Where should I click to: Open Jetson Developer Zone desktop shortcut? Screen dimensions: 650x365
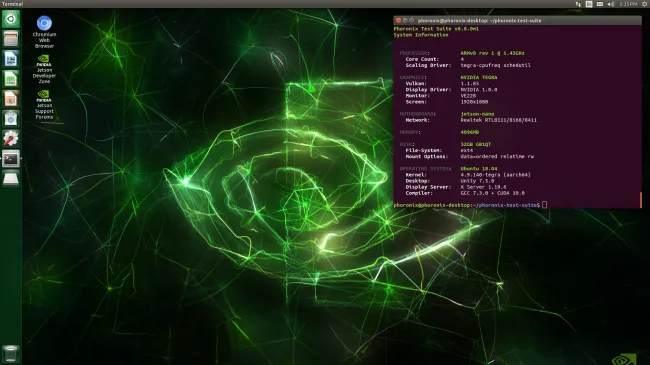(x=44, y=69)
